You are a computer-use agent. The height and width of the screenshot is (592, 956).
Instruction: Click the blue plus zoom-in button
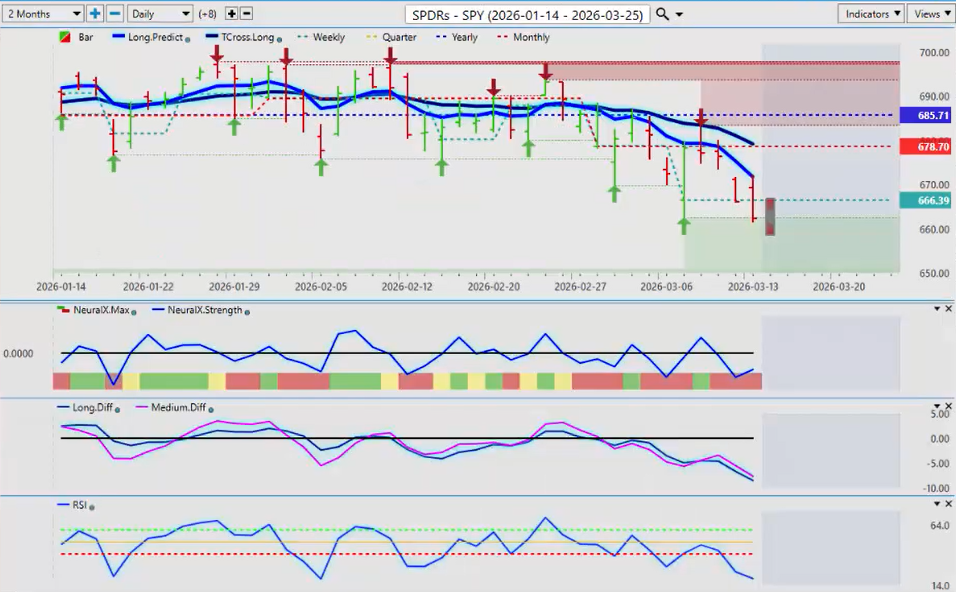95,14
